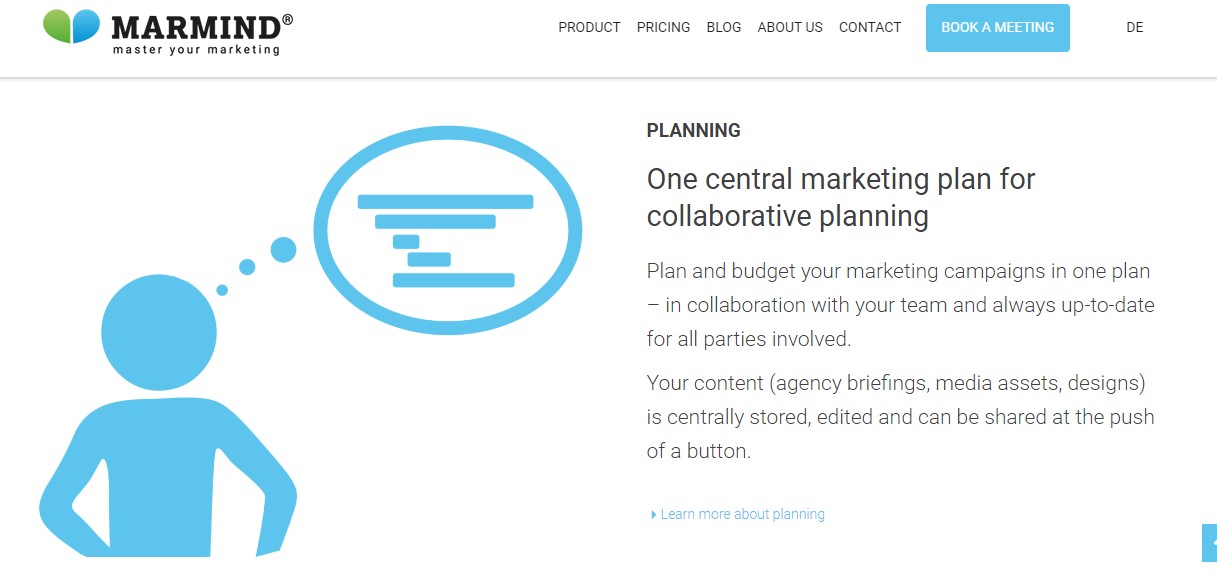
Task: Click the blue tab at bottom-right edge
Action: click(1209, 543)
